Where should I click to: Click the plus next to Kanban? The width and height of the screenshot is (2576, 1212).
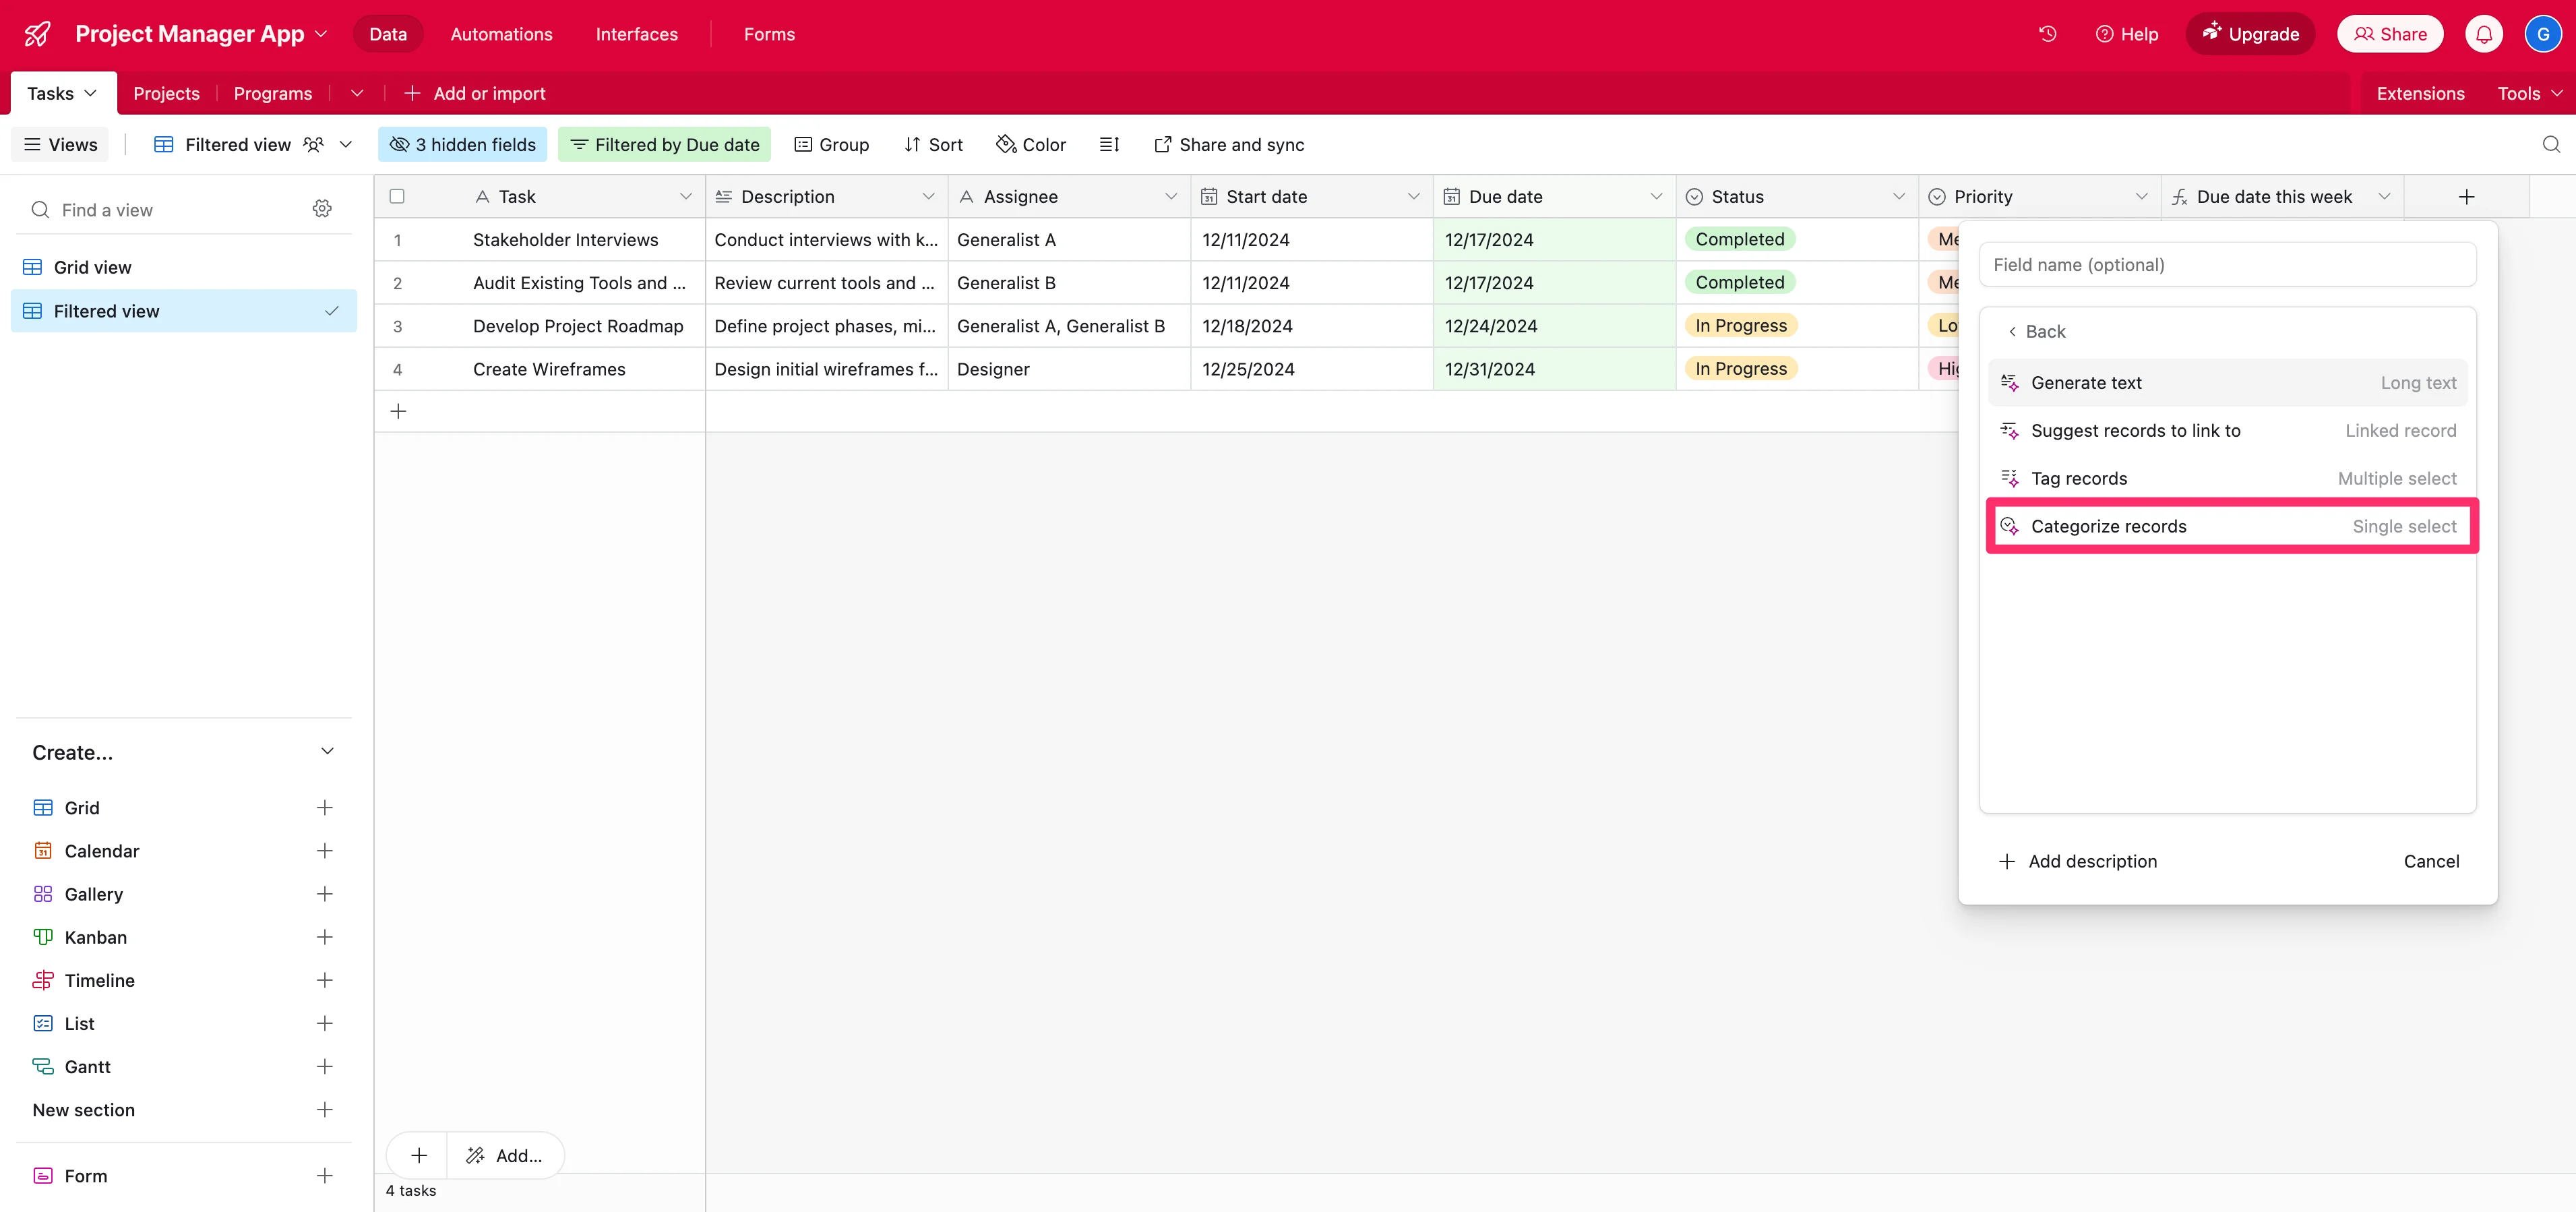(324, 937)
